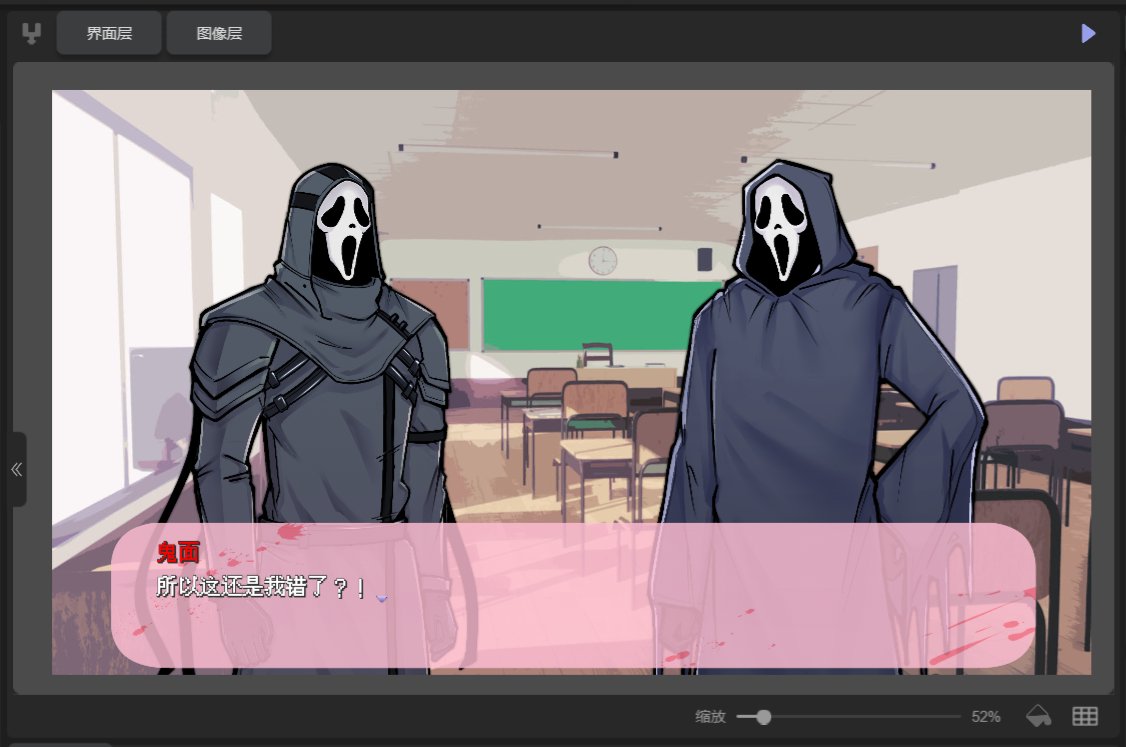Adjust the 缩放 zoom slider handle

coord(763,717)
